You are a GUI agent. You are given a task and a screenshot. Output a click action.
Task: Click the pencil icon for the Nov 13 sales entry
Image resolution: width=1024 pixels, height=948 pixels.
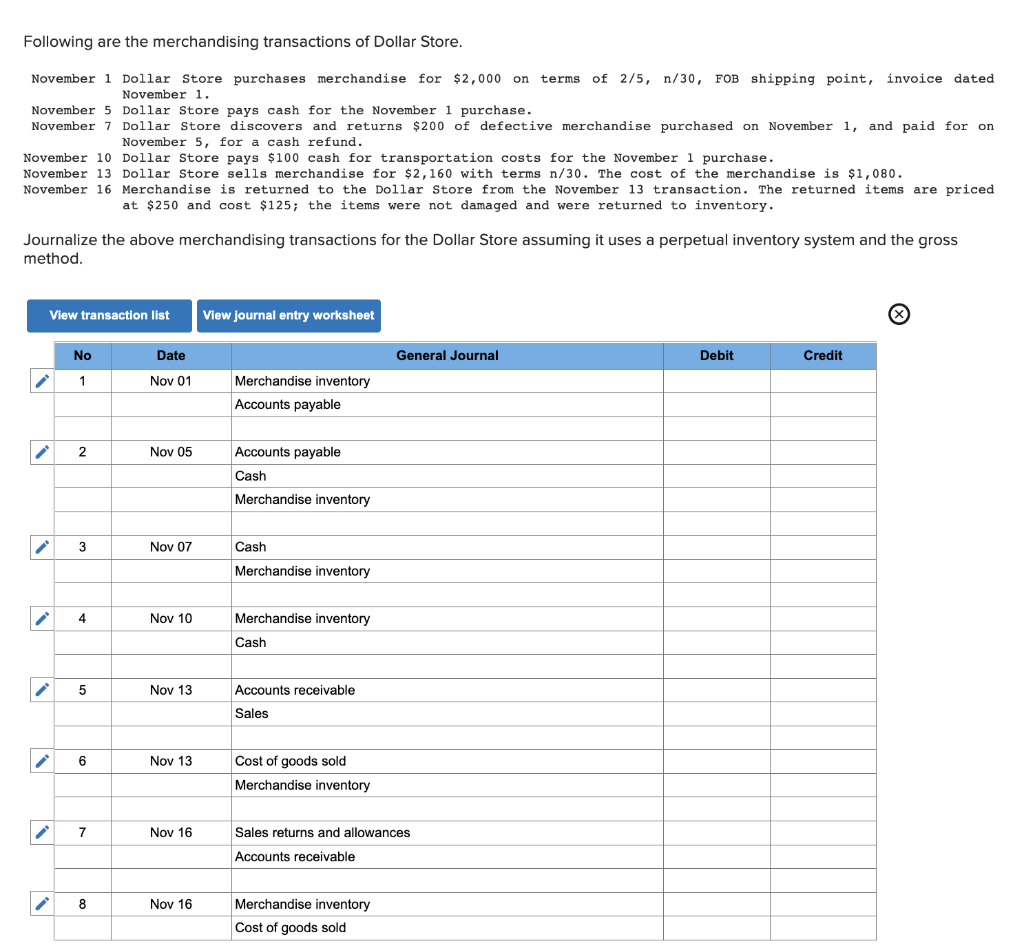[x=41, y=690]
